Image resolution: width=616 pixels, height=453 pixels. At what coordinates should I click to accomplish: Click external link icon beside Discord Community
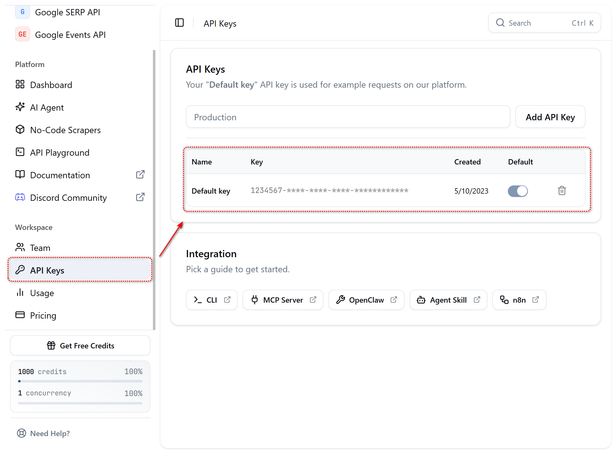140,197
